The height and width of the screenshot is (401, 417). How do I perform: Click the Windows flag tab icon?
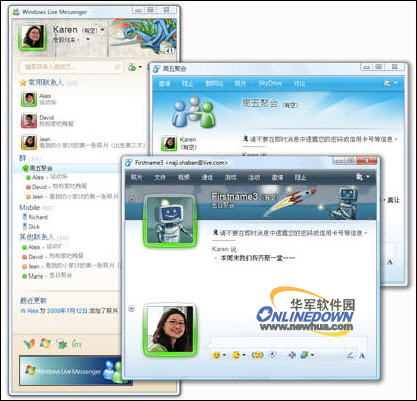[x=45, y=344]
